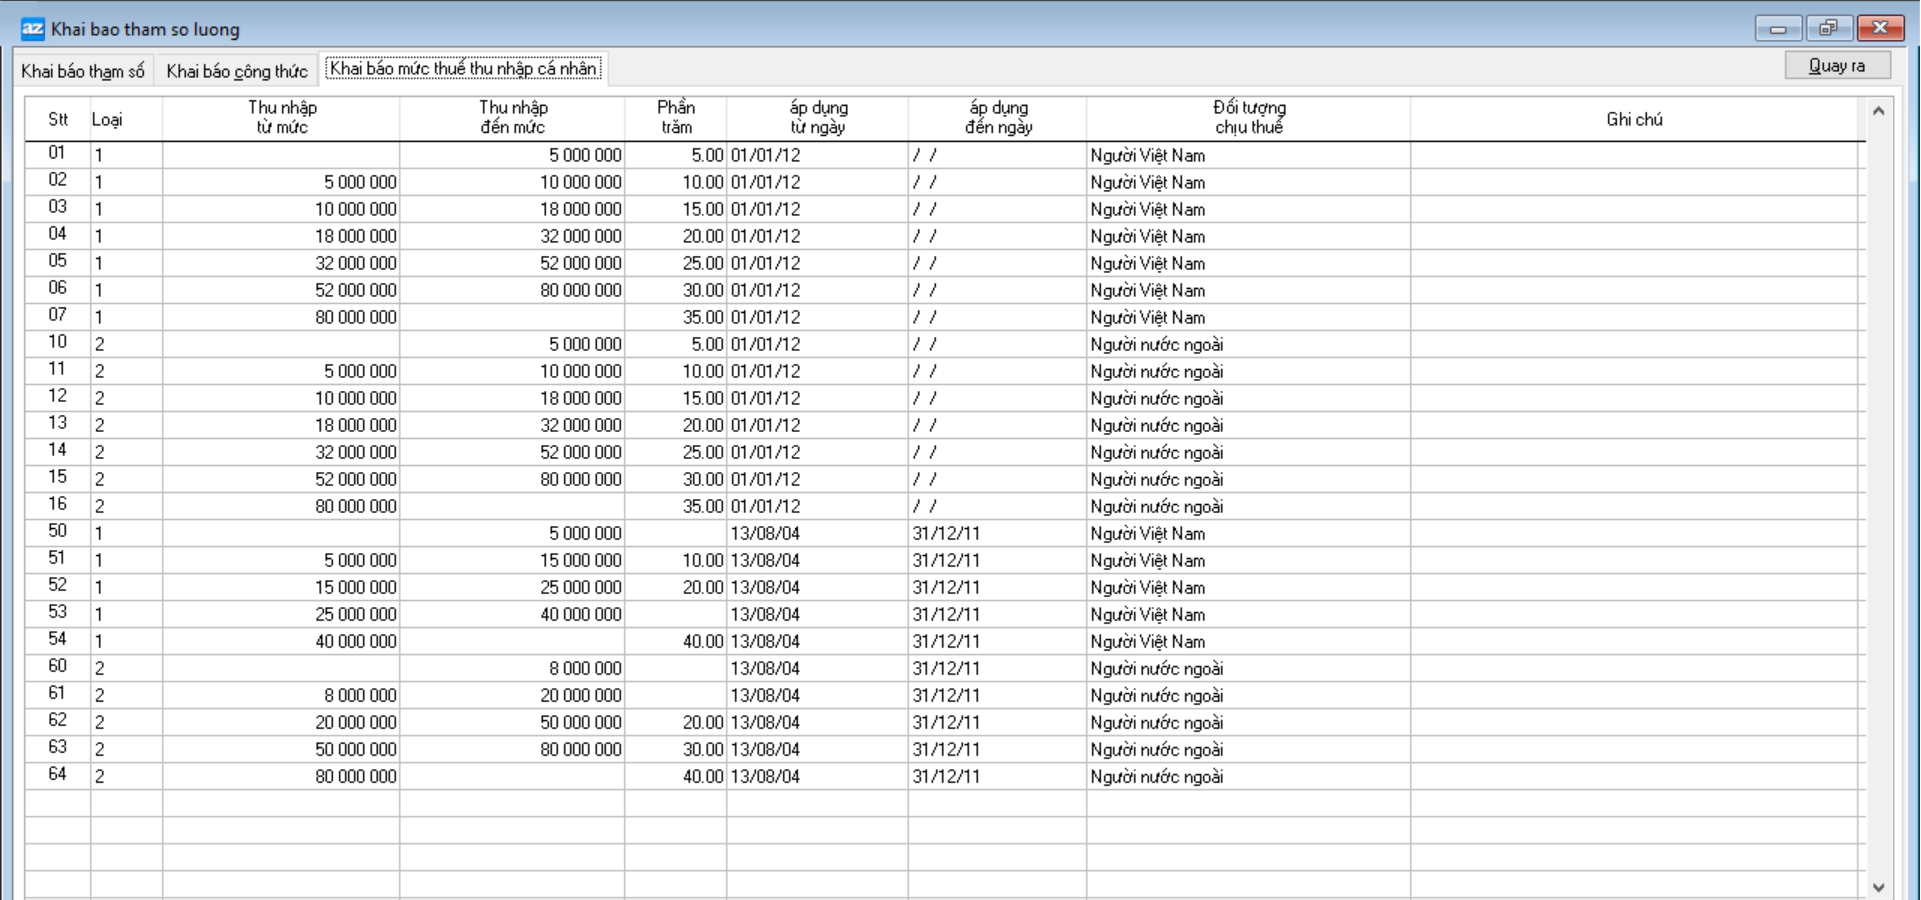Click the Quay ra button
Image resolution: width=1921 pixels, height=900 pixels.
(x=1837, y=65)
